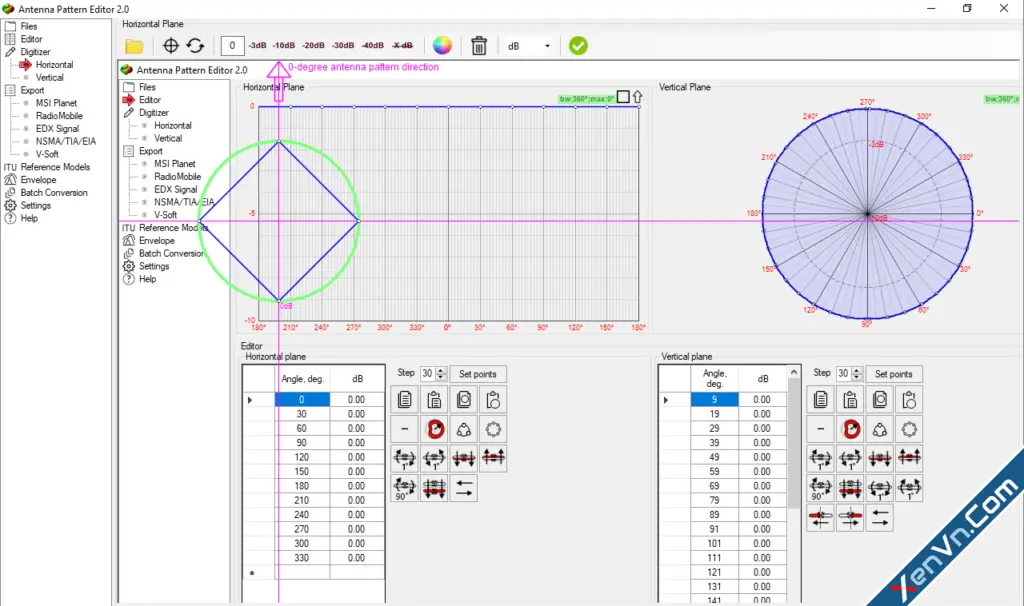This screenshot has height=606, width=1024.
Task: Click red bar right-arrow shift icon in Vertical plane
Action: (850, 517)
